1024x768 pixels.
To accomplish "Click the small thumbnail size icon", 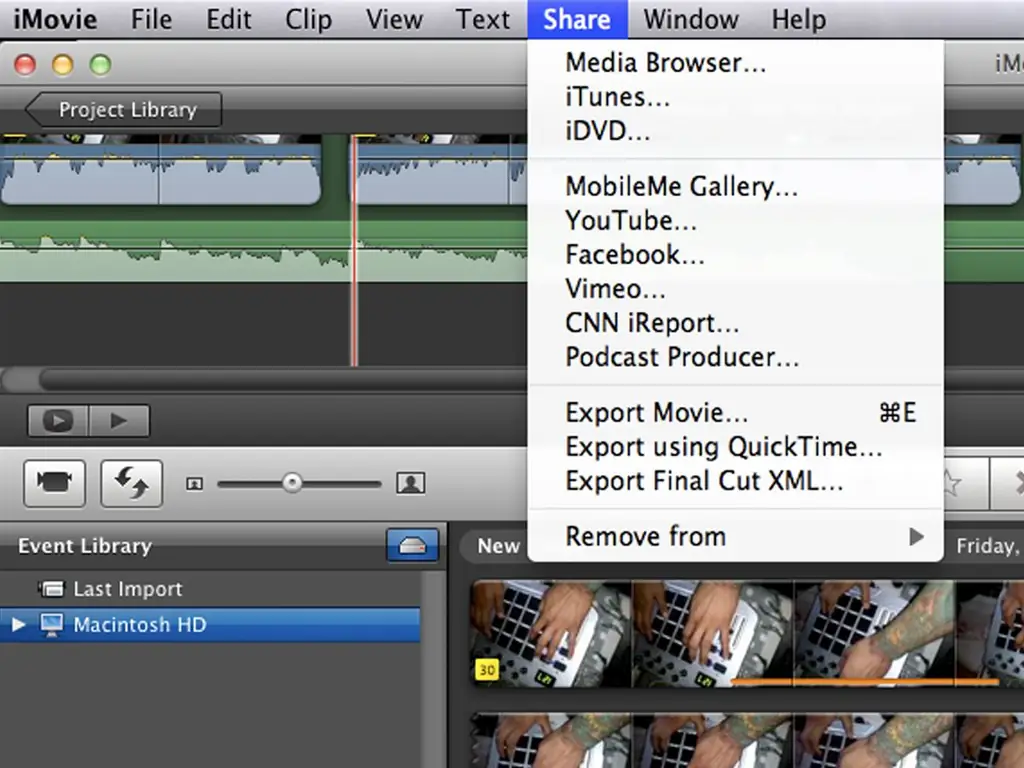I will click(194, 484).
